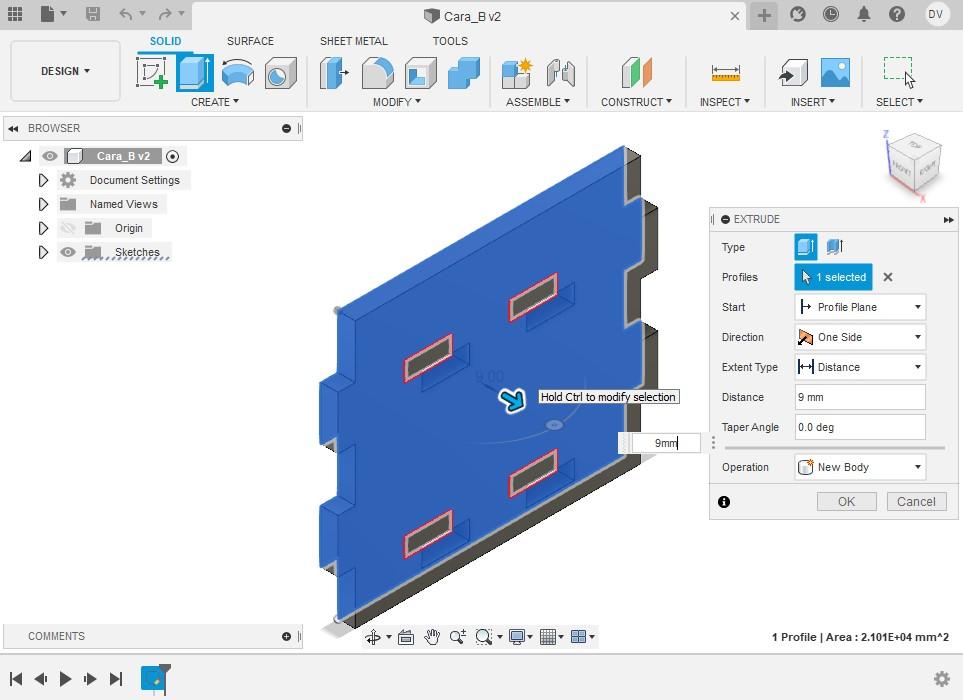Click the Extrude info icon
Viewport: 963px width, 700px height.
(724, 502)
